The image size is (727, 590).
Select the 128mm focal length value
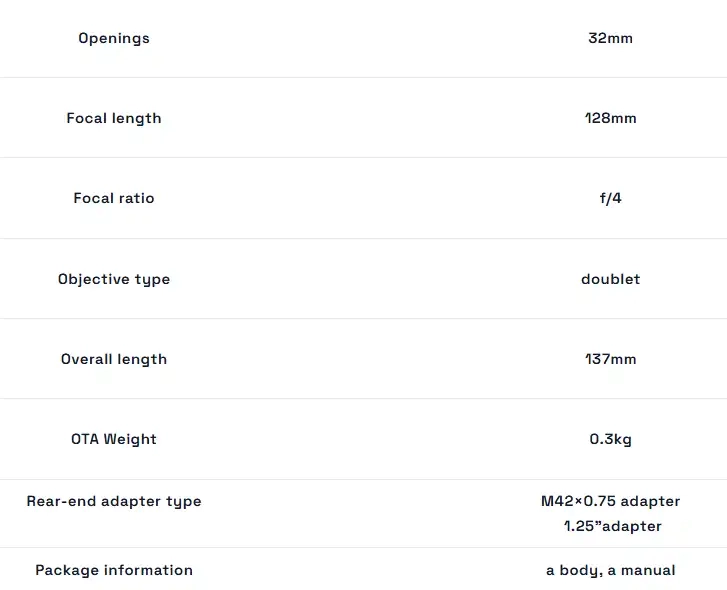(x=610, y=118)
